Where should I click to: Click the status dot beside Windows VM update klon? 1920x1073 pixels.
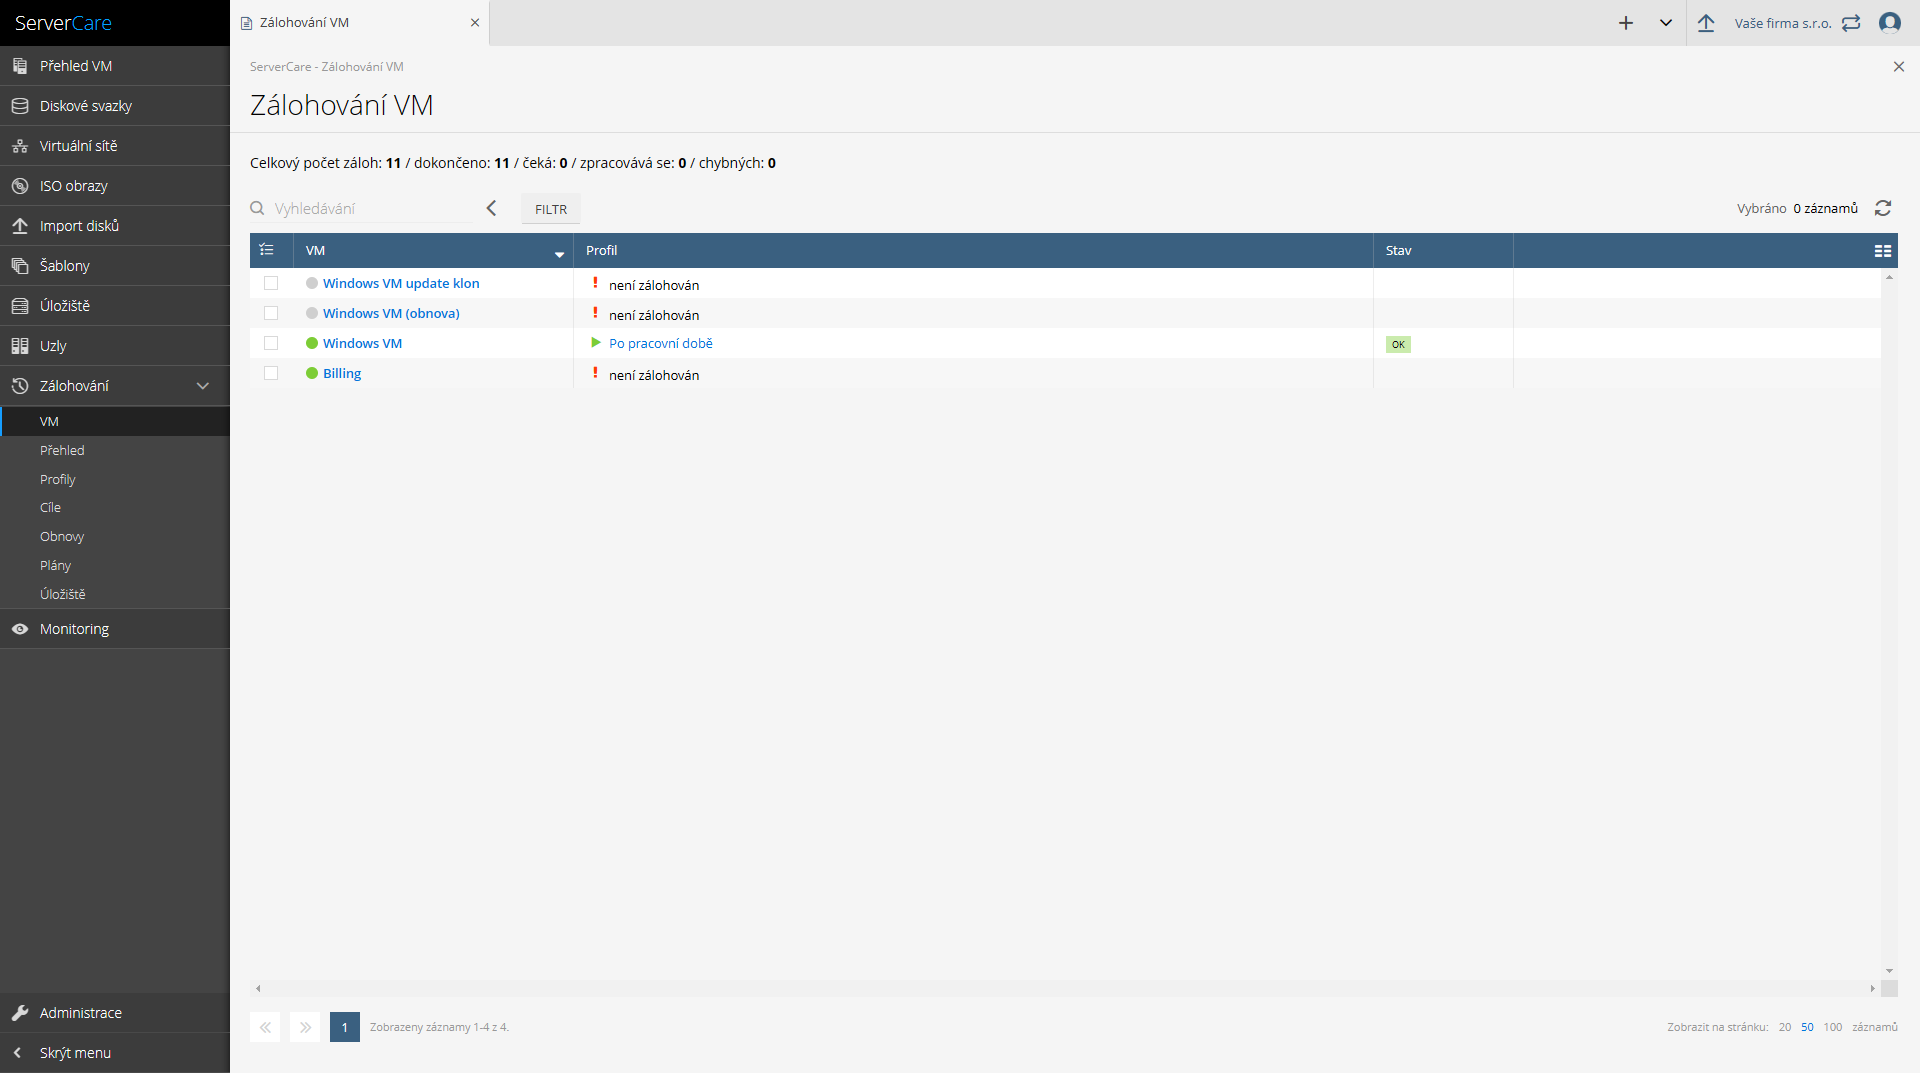pyautogui.click(x=312, y=283)
